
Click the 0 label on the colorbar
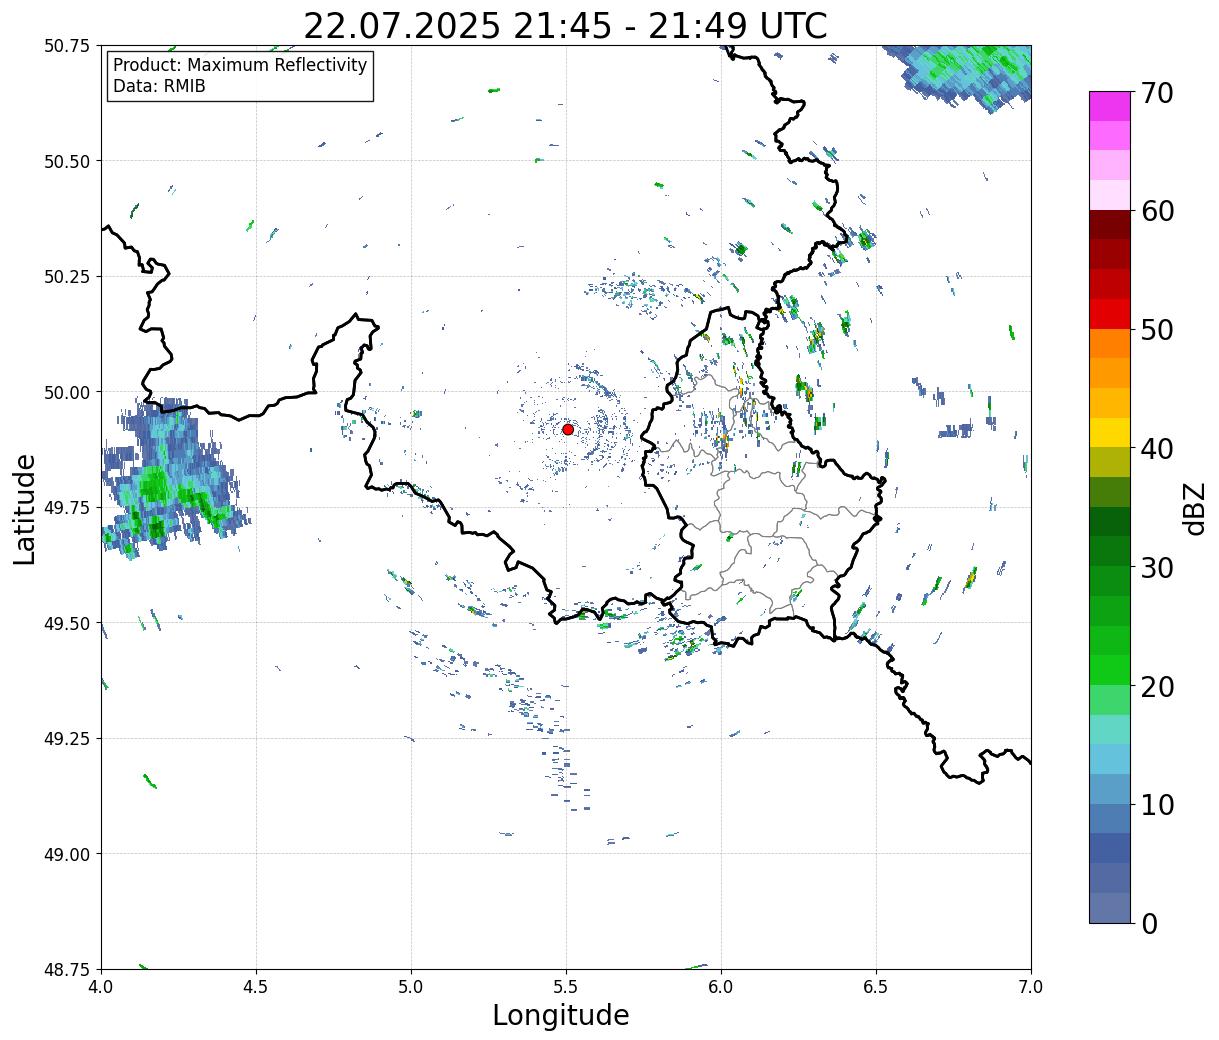(1149, 924)
